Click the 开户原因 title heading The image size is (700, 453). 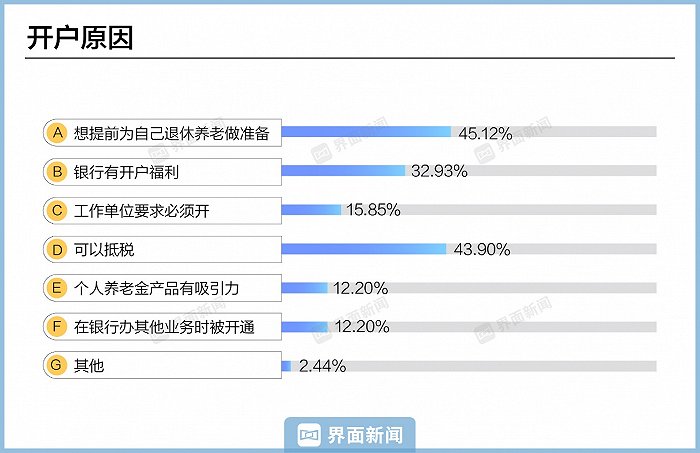tap(80, 37)
